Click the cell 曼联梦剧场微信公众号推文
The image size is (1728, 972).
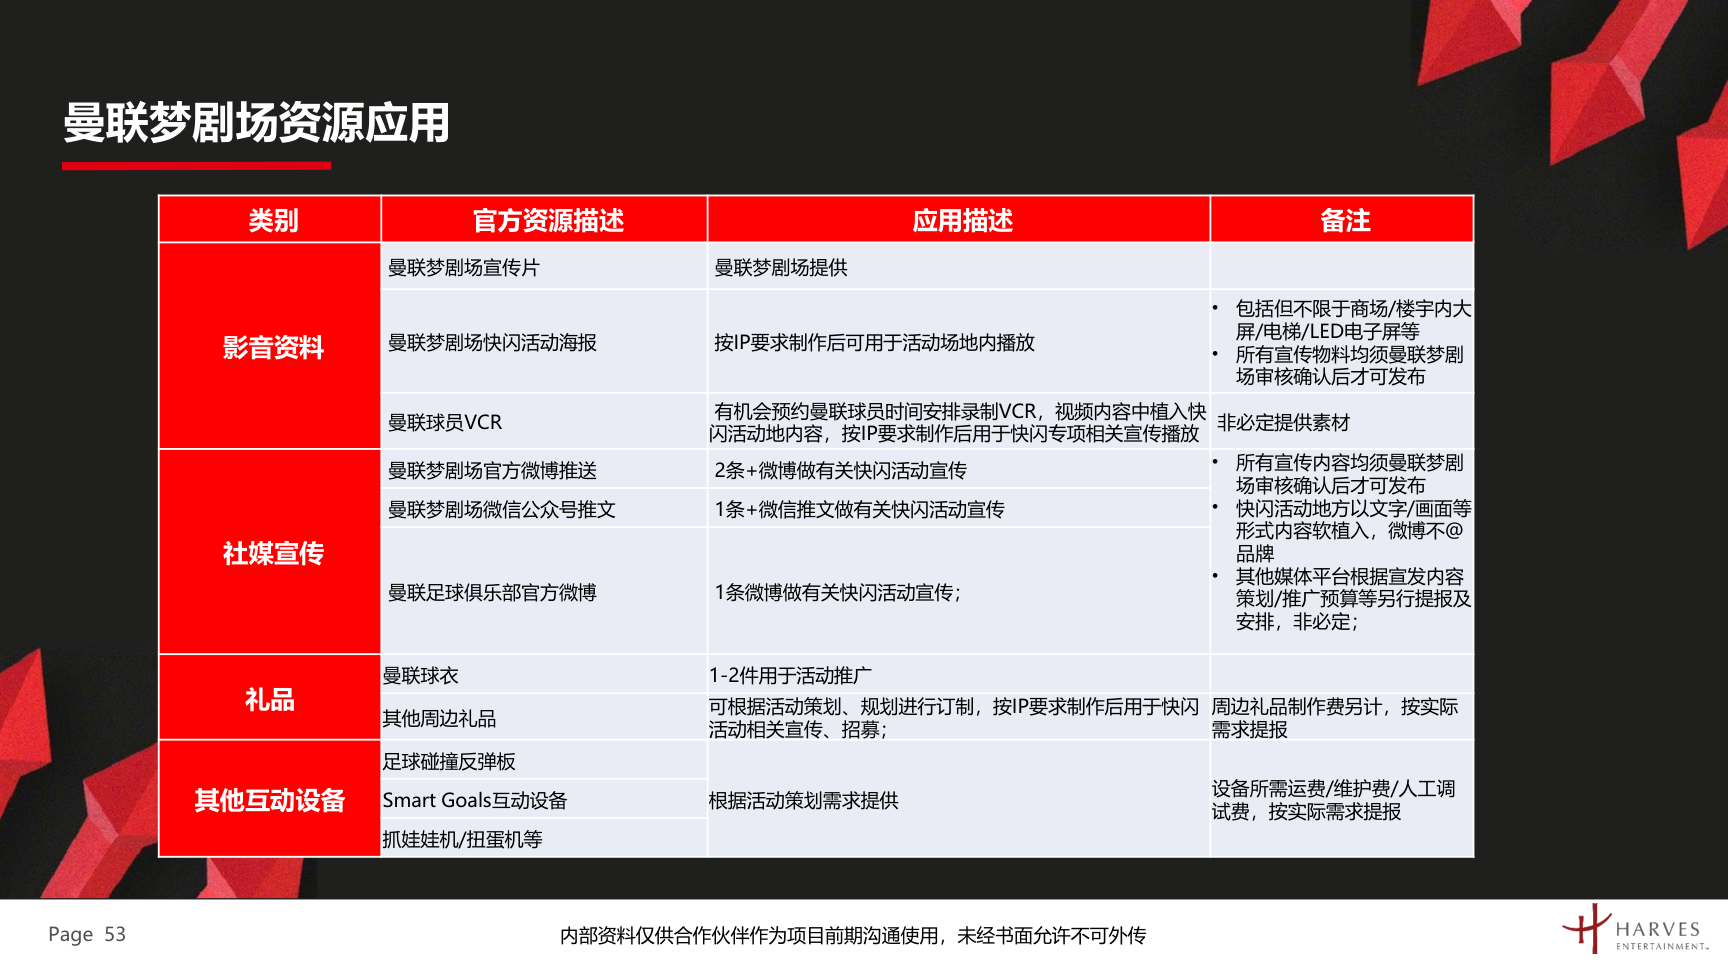[545, 509]
